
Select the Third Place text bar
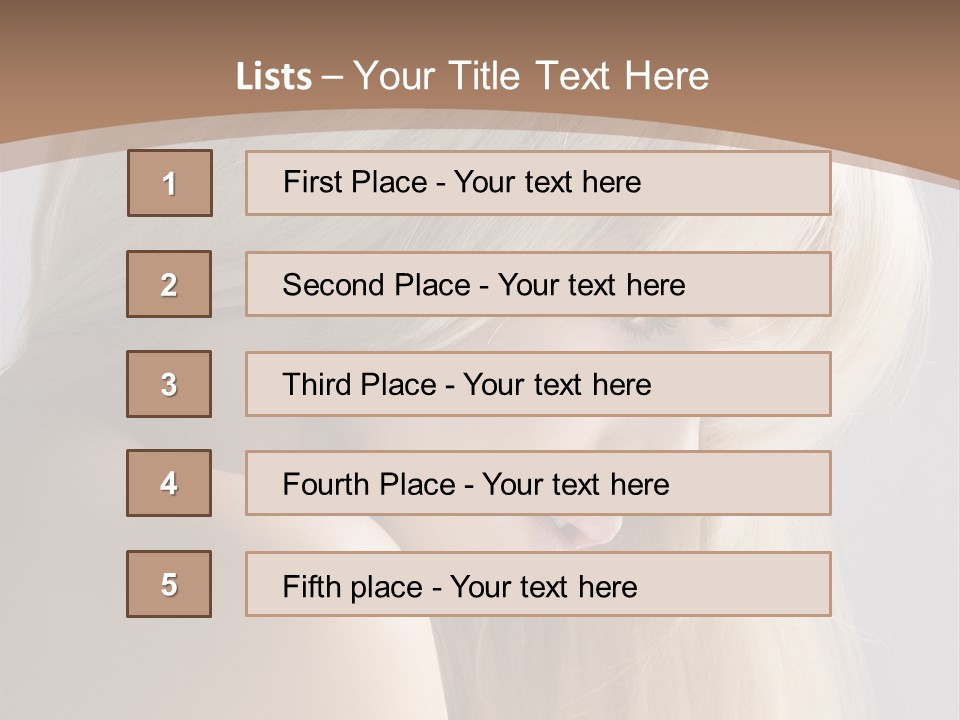coord(538,384)
